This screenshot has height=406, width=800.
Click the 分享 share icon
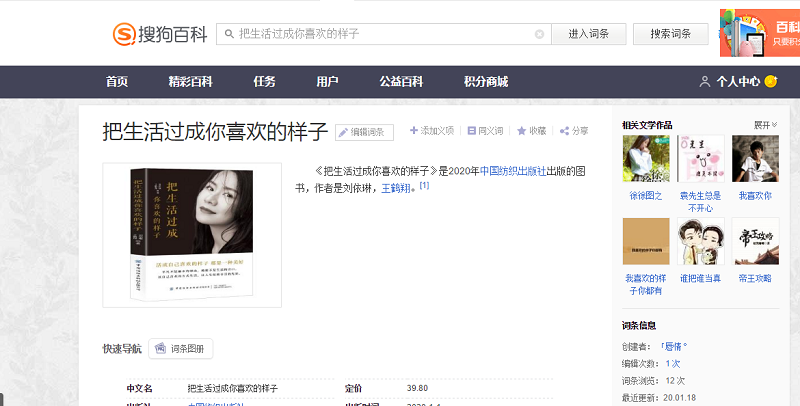point(564,131)
